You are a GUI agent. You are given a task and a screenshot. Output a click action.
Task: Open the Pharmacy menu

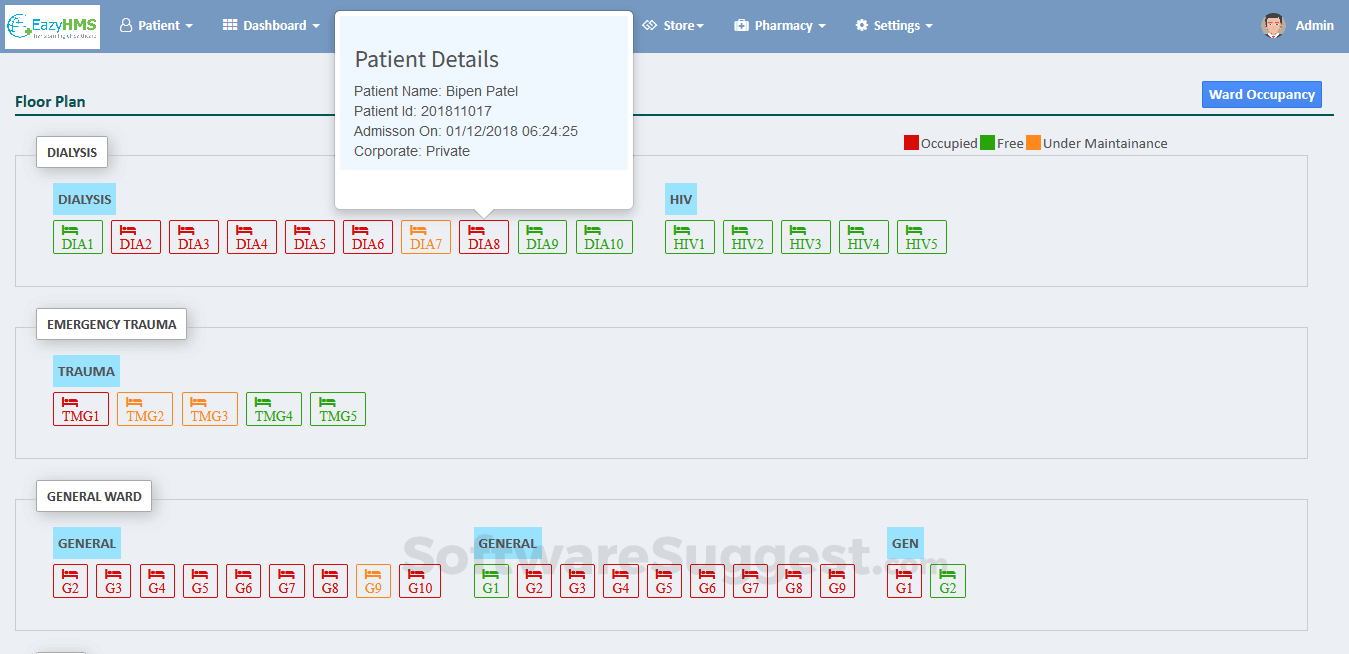780,26
